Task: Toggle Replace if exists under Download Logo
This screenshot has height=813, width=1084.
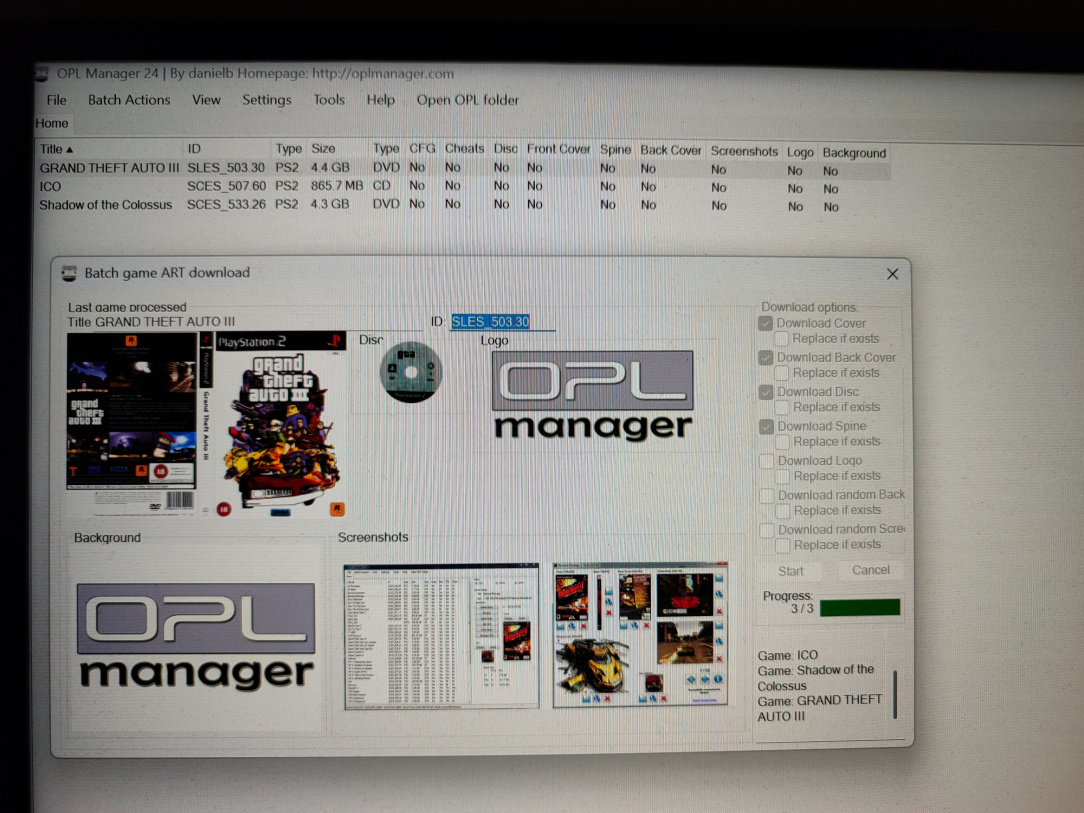Action: [783, 476]
